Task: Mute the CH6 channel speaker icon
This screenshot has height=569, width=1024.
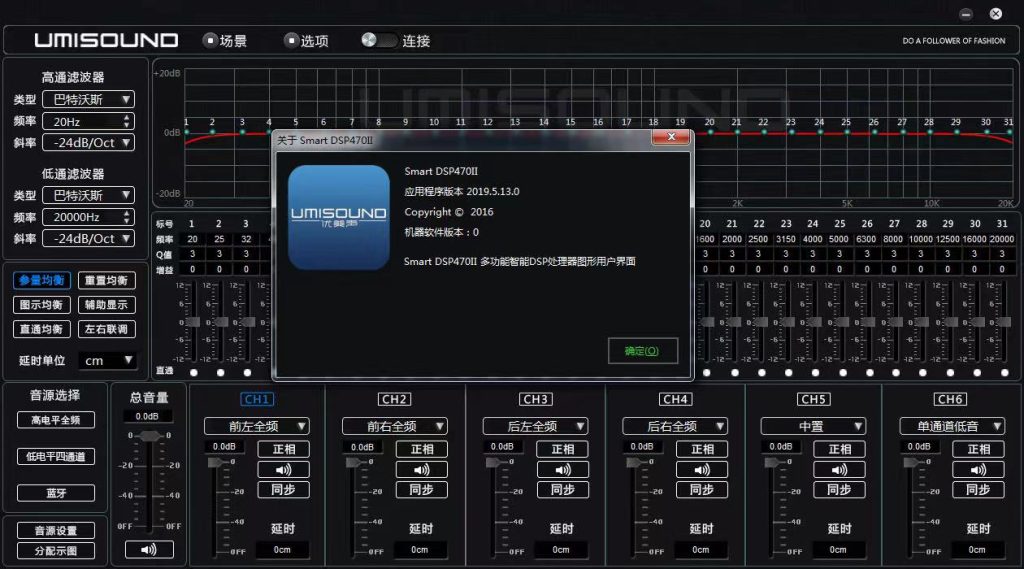Action: (x=978, y=470)
